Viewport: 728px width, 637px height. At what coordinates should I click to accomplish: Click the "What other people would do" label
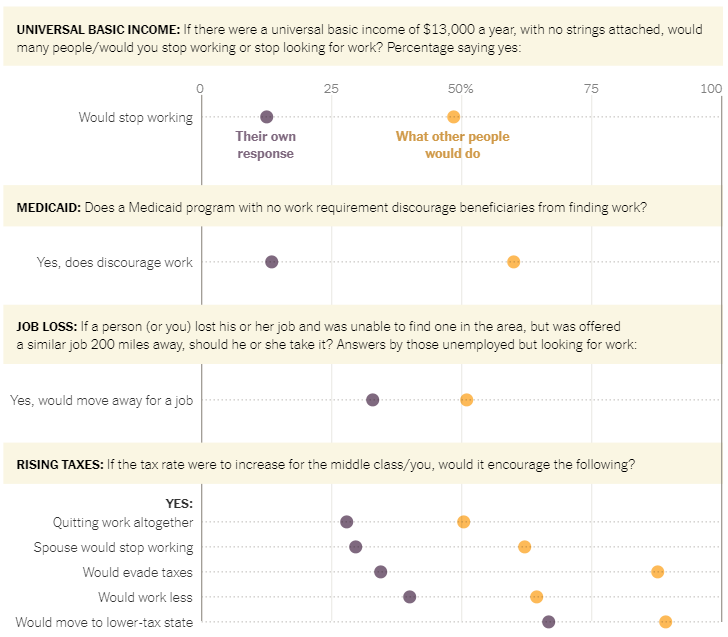click(x=452, y=145)
